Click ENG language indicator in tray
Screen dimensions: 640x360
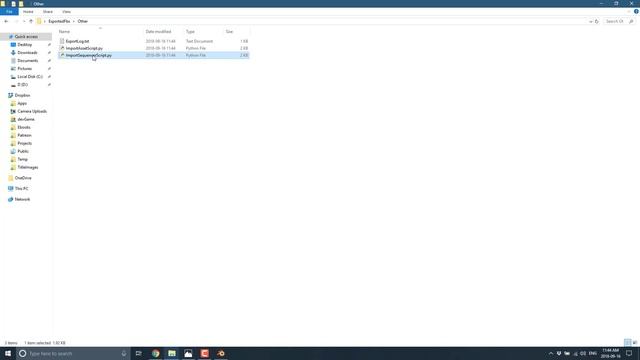(593, 353)
